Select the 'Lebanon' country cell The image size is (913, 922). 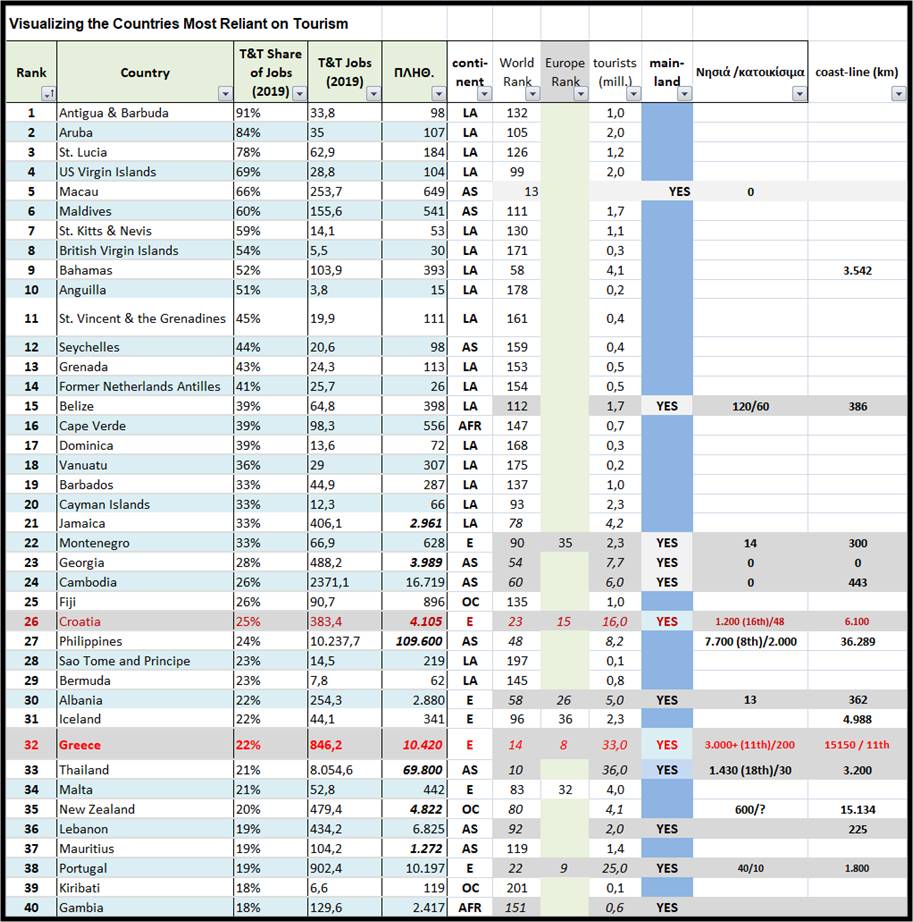(145, 829)
